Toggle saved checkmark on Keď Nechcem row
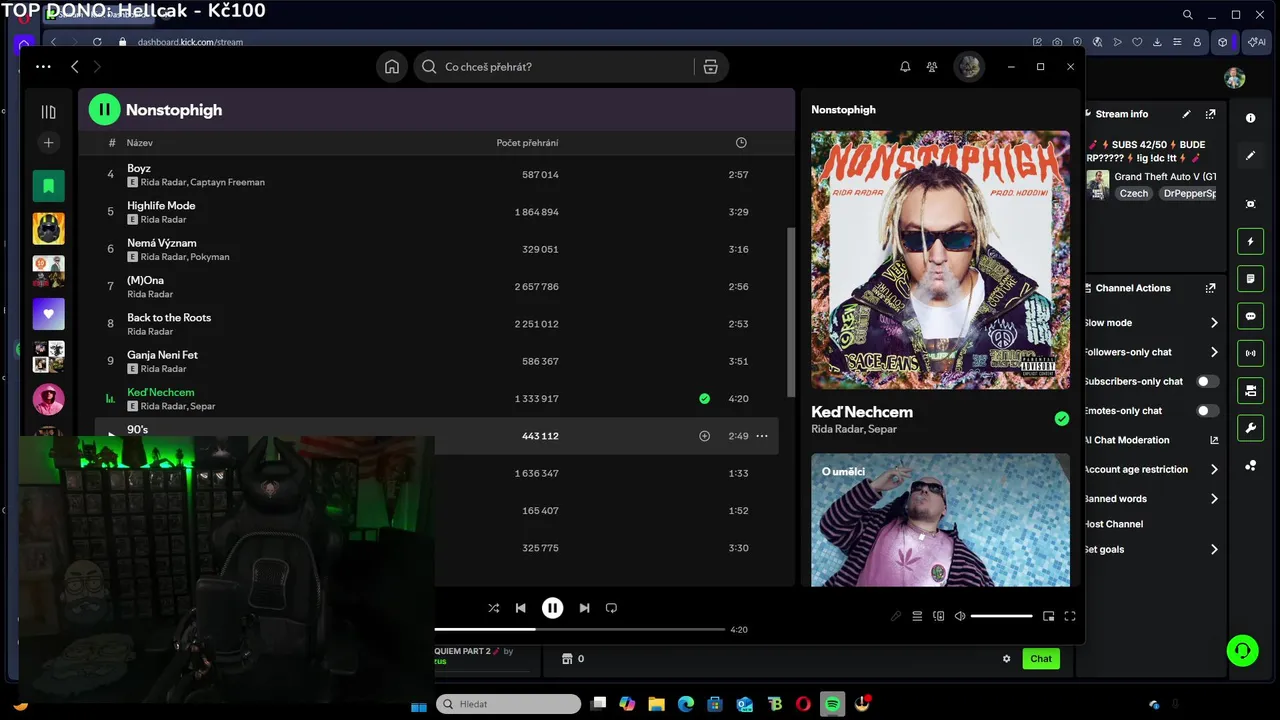 tap(704, 398)
